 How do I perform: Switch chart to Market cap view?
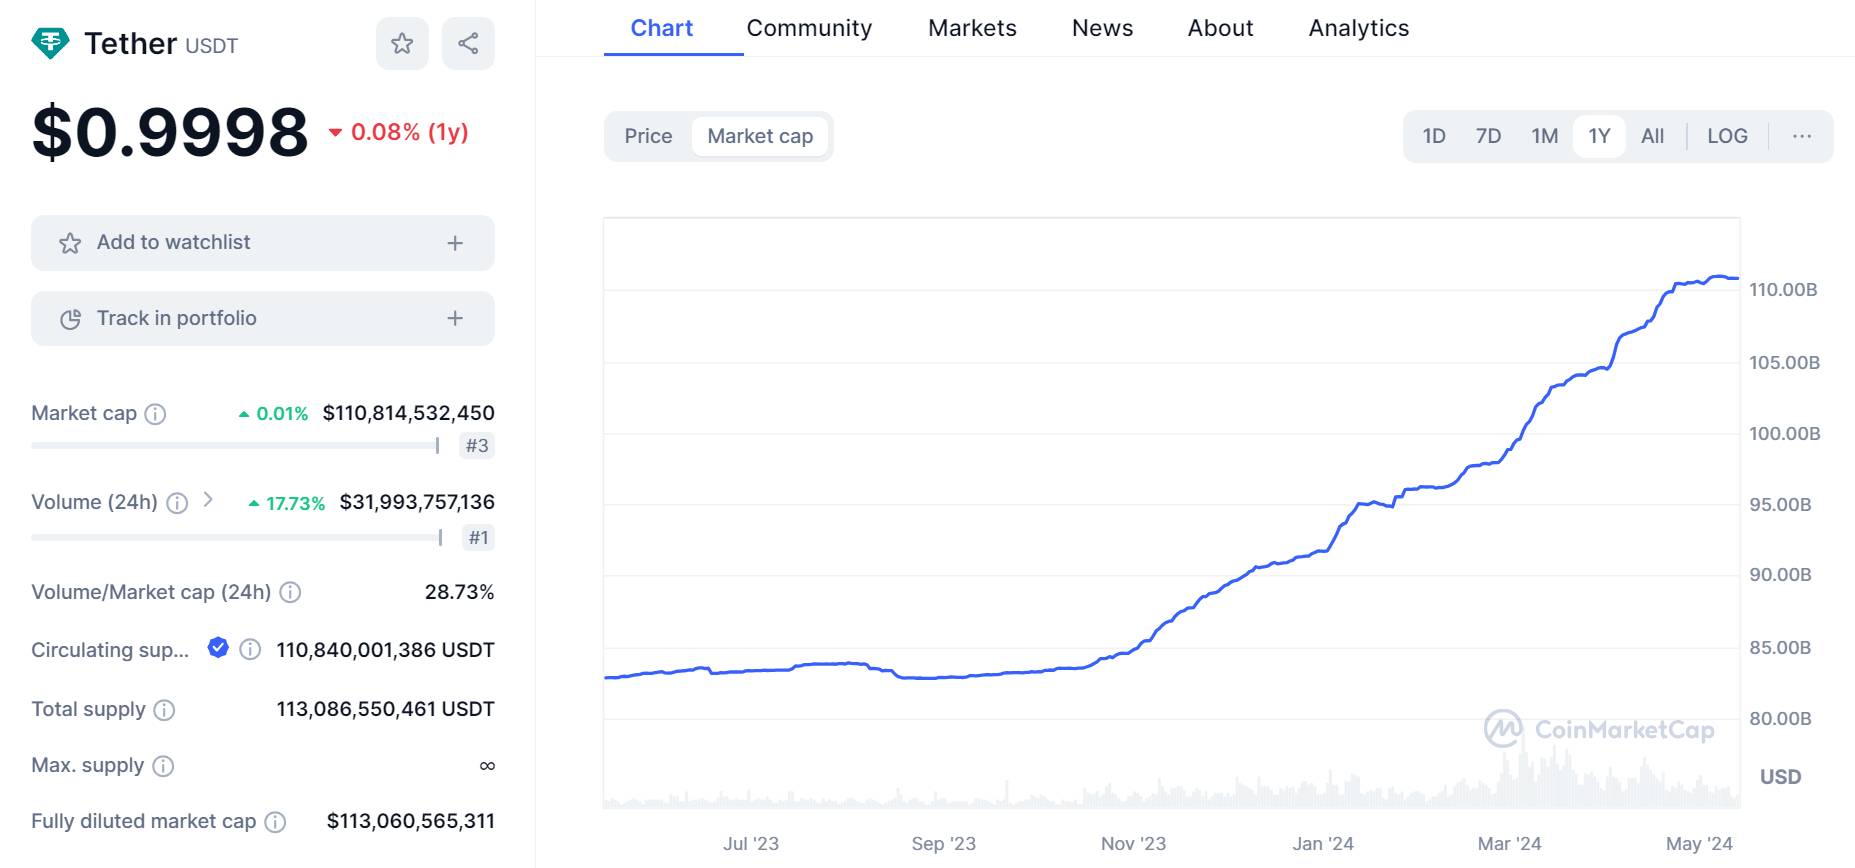(760, 136)
